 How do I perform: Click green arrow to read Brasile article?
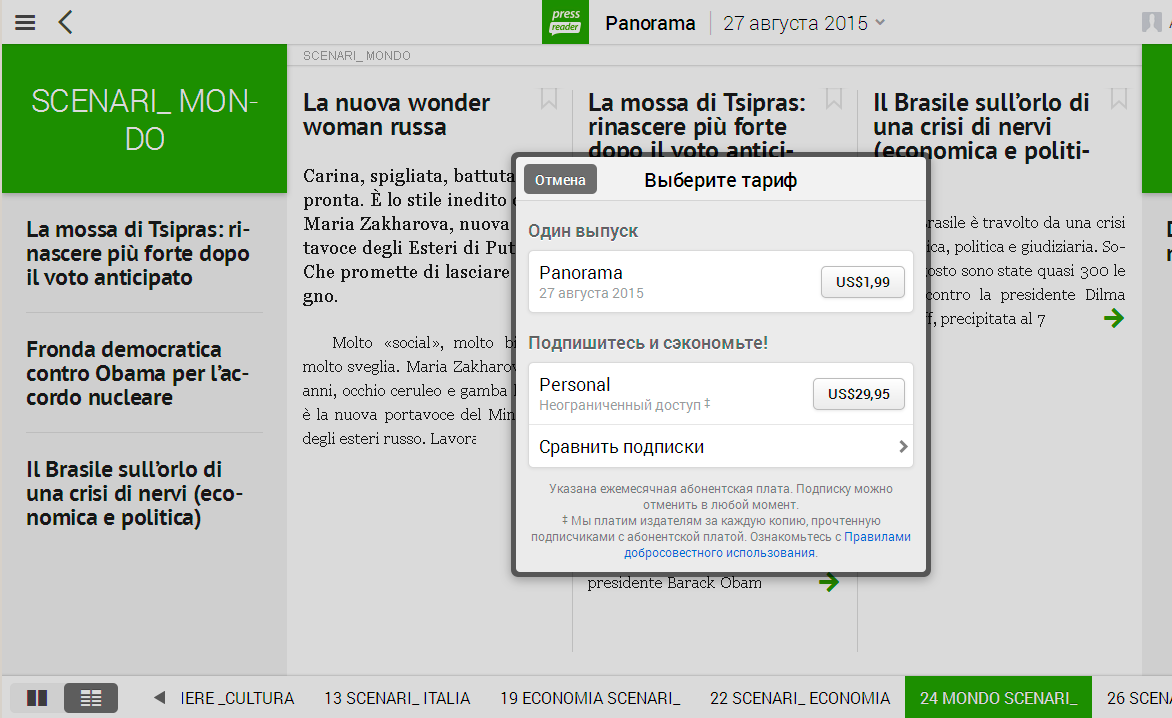click(1113, 319)
